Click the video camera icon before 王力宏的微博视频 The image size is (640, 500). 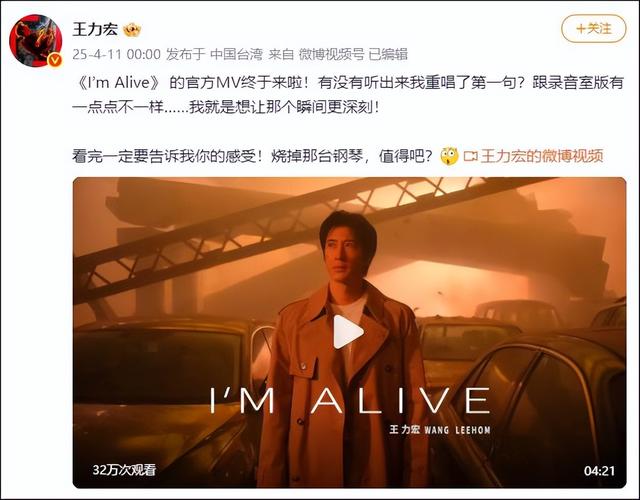coord(471,156)
